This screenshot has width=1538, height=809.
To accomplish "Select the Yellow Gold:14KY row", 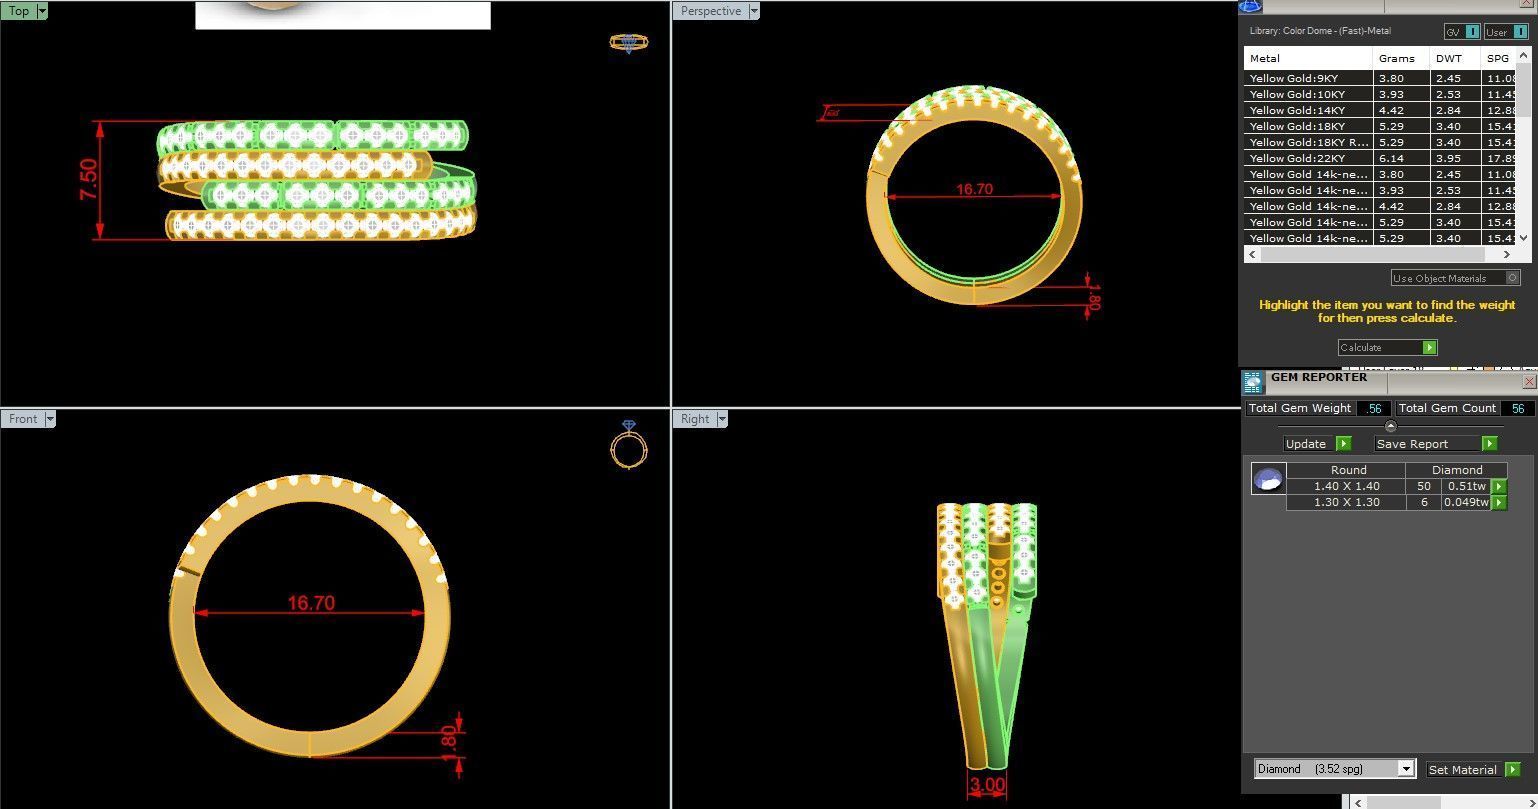I will coord(1380,110).
